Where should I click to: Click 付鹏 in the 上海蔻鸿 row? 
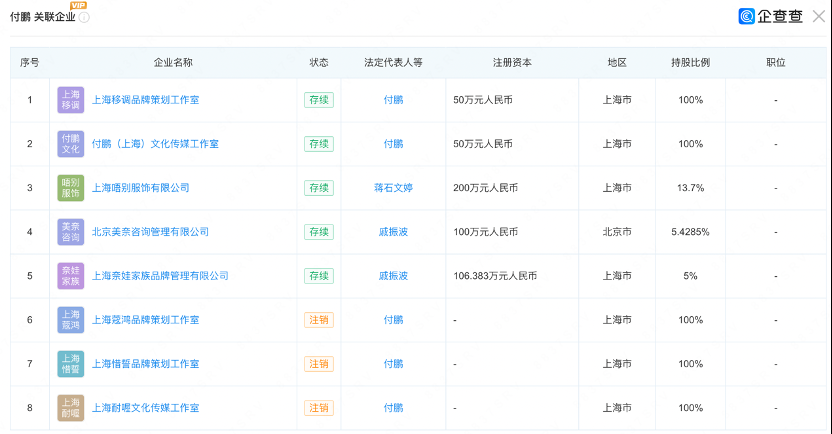click(393, 320)
